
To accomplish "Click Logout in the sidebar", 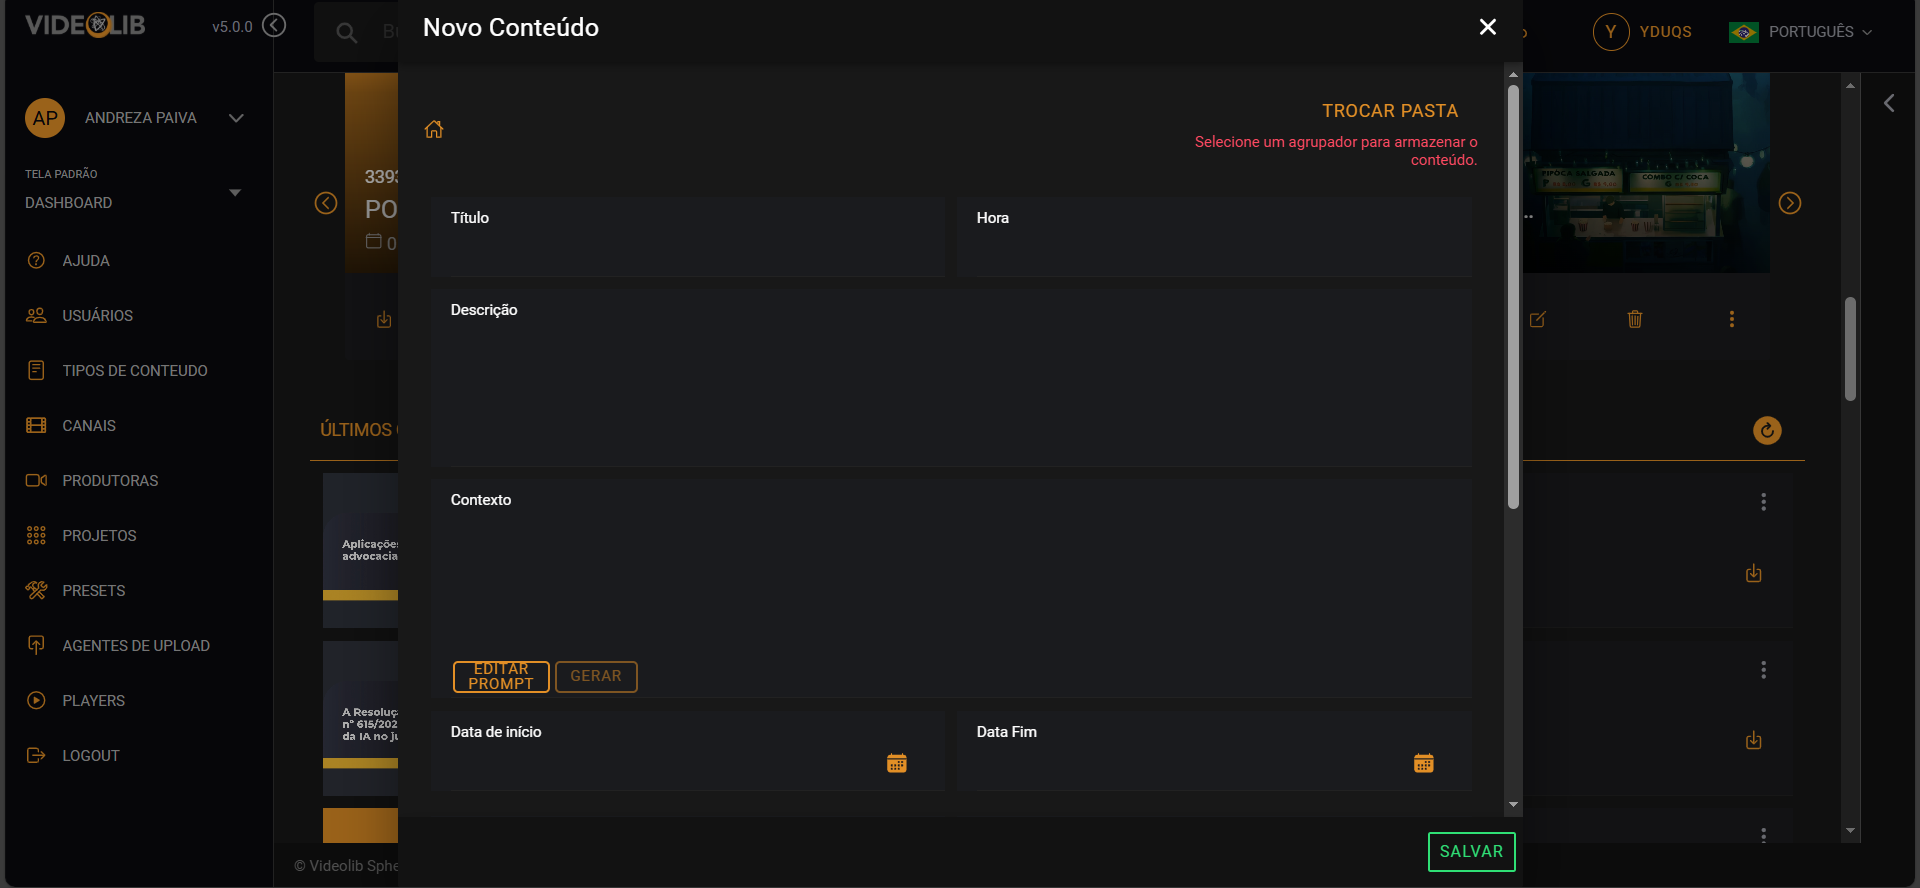I will click(x=91, y=756).
